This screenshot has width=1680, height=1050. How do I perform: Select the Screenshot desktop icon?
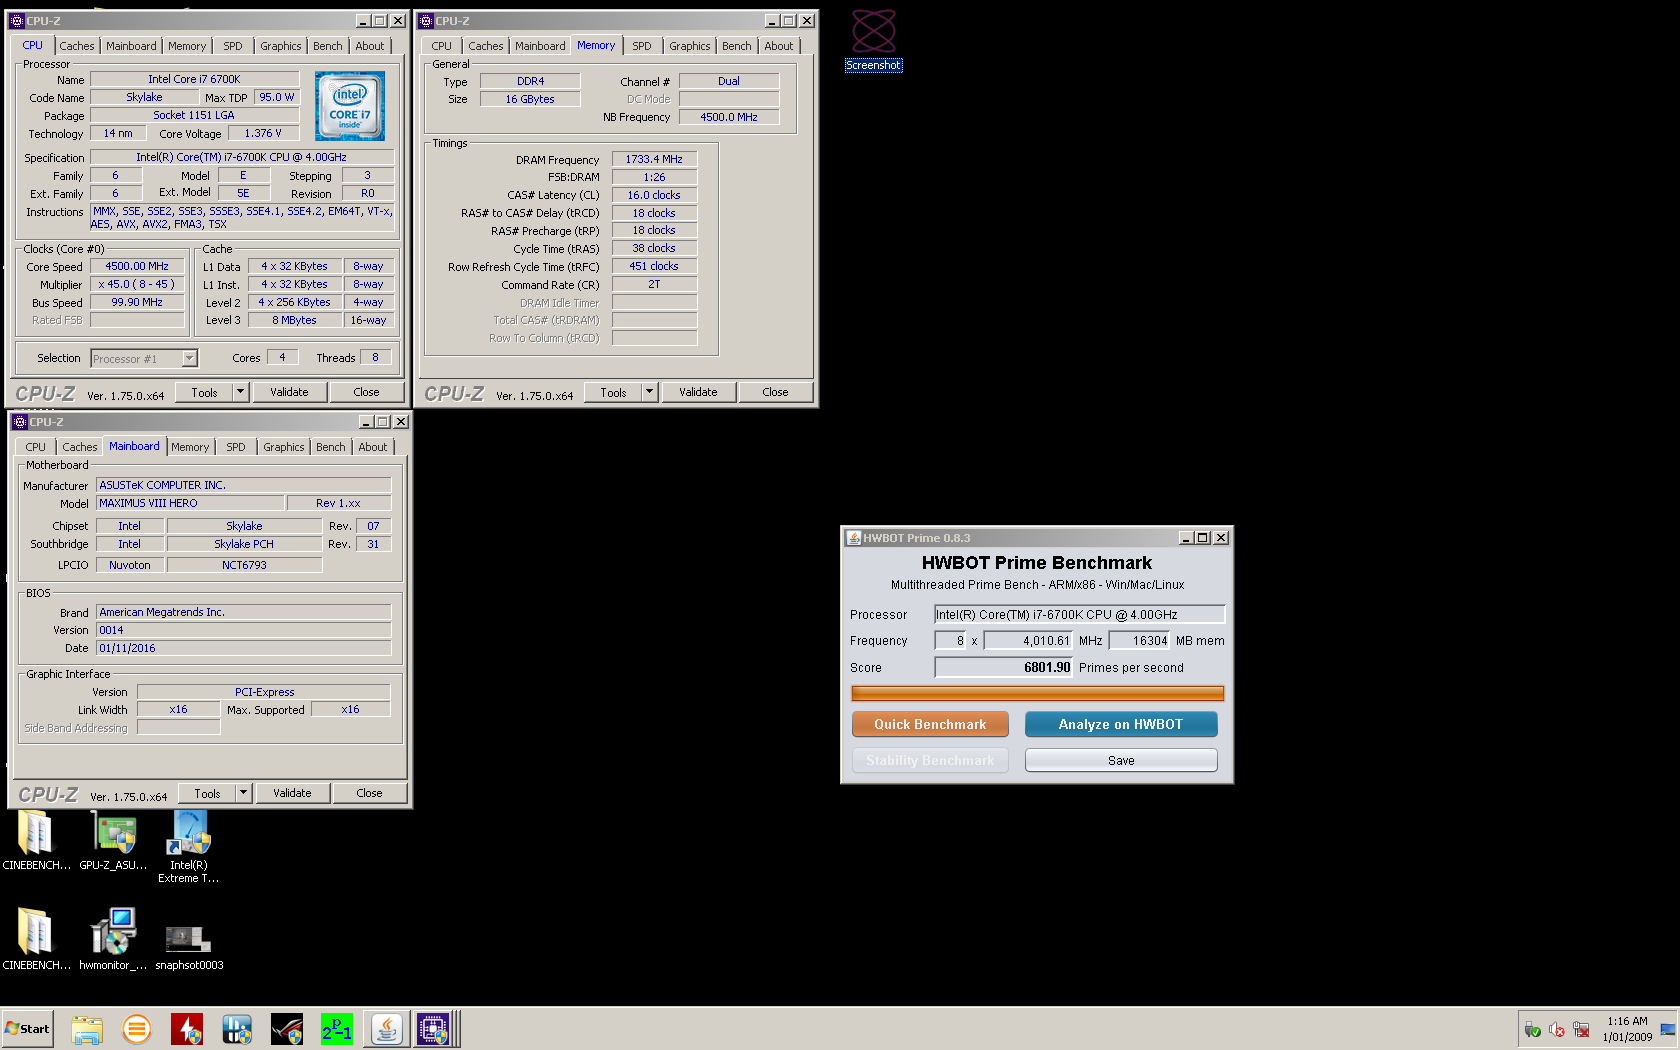point(873,40)
